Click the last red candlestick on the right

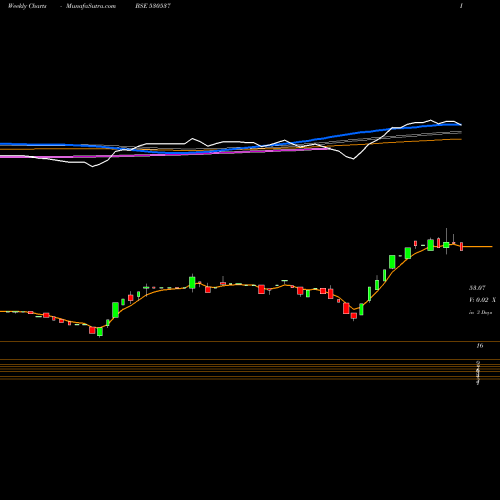click(462, 246)
